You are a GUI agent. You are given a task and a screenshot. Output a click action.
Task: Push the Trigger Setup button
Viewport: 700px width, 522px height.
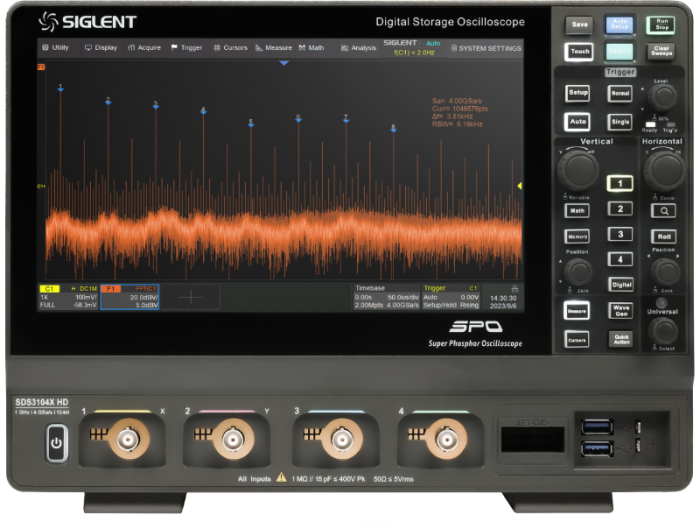point(578,93)
